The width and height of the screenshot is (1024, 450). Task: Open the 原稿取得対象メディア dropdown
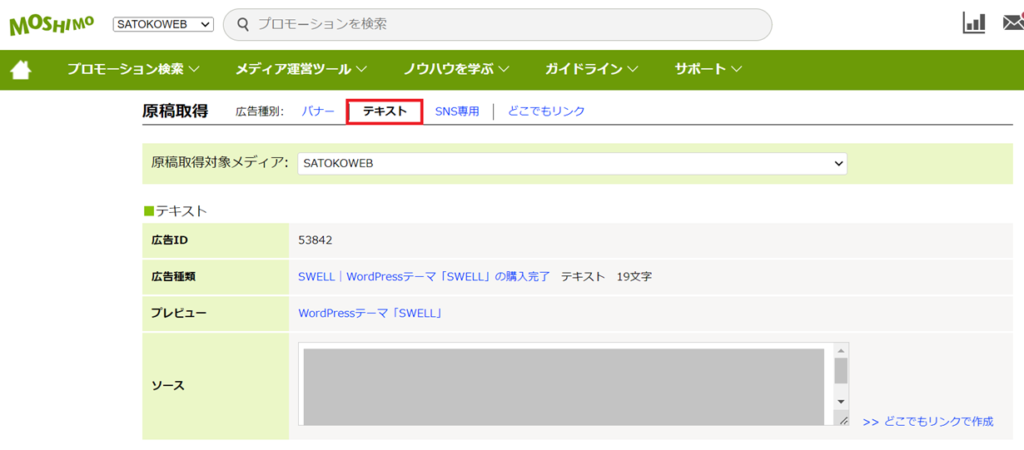click(572, 164)
